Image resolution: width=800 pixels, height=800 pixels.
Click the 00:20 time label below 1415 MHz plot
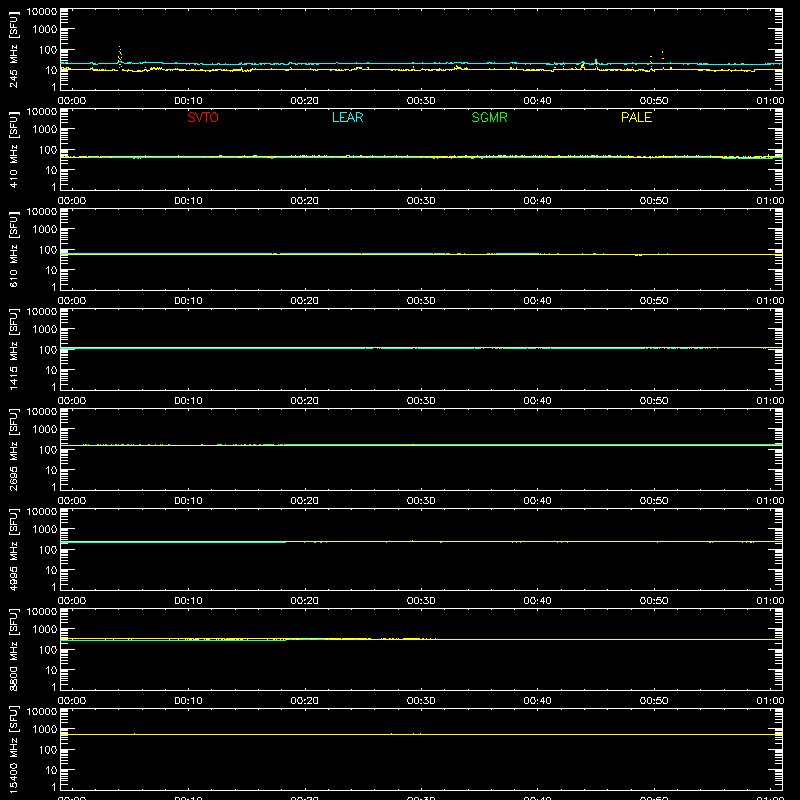click(x=305, y=401)
